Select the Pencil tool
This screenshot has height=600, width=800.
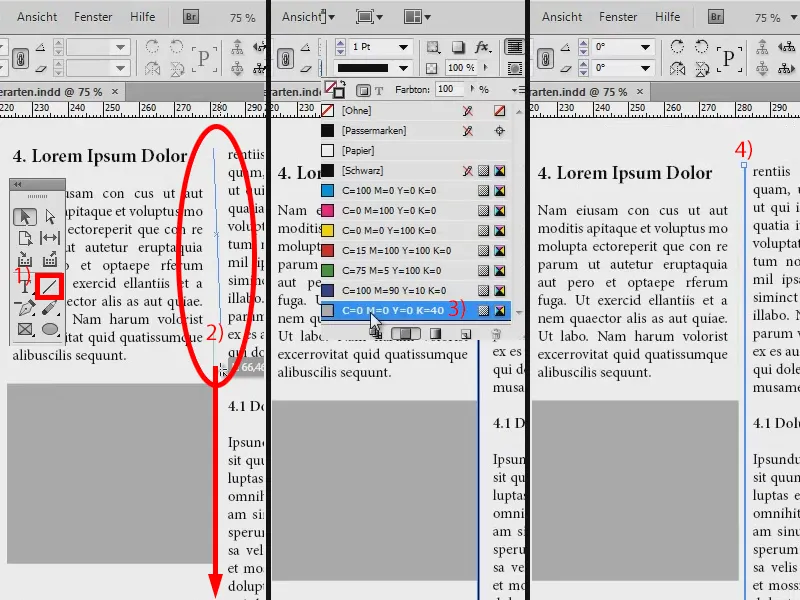click(49, 308)
